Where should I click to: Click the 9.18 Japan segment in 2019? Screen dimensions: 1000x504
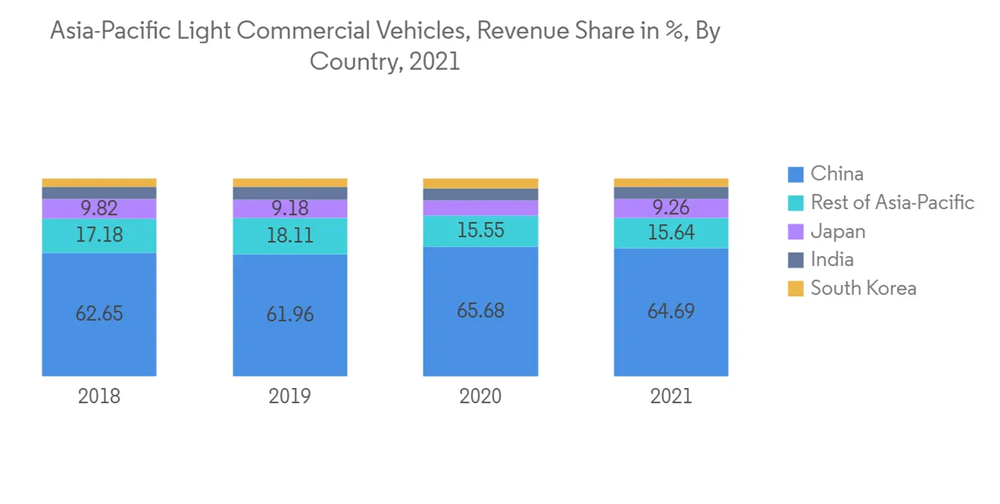click(x=290, y=208)
